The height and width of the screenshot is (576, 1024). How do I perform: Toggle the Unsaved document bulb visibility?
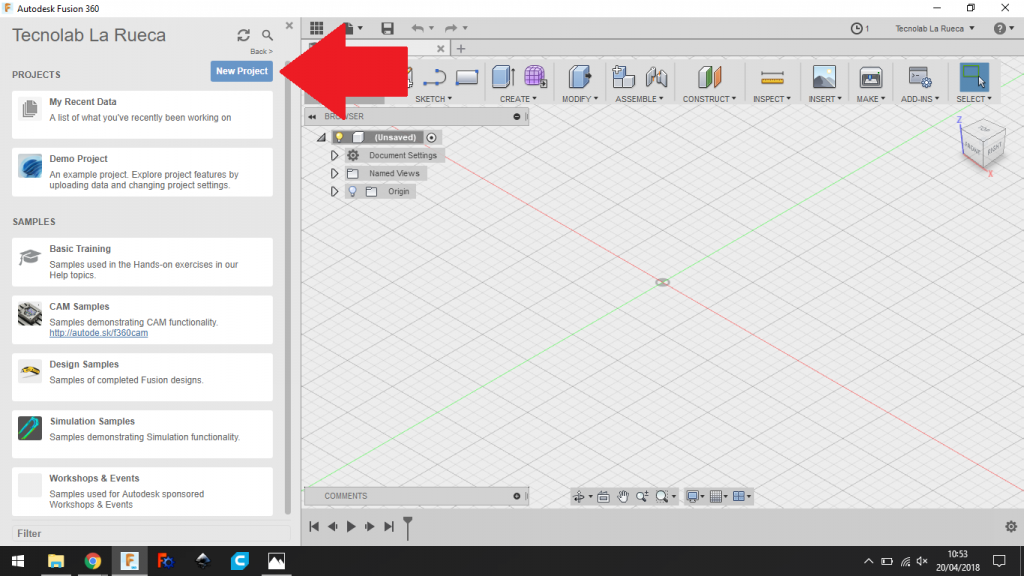(339, 136)
